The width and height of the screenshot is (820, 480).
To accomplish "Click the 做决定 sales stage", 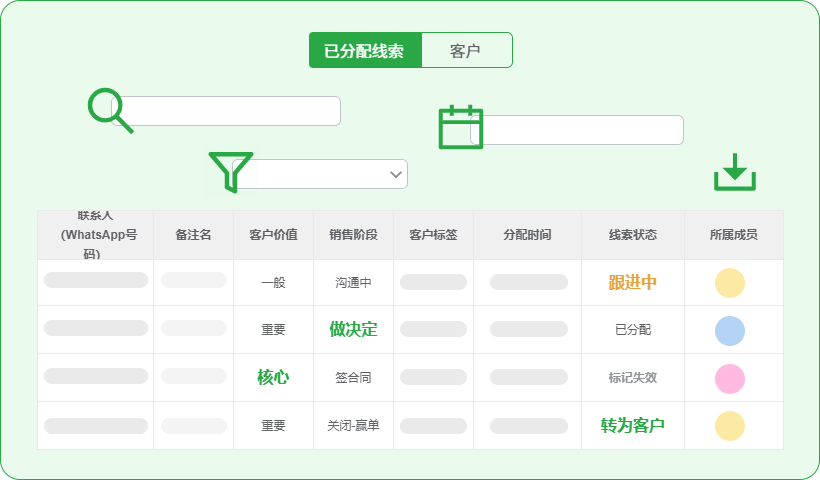I will 353,330.
